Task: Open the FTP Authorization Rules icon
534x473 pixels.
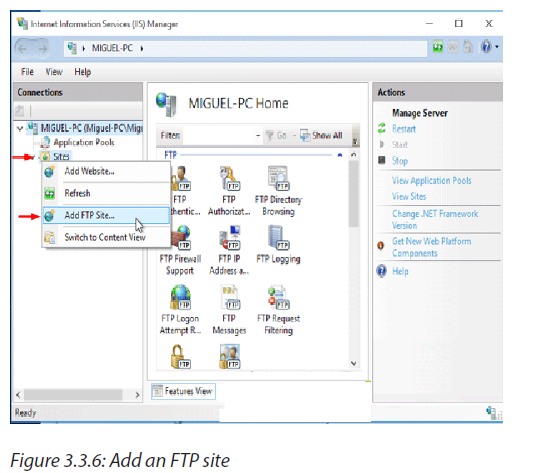Action: tap(229, 191)
